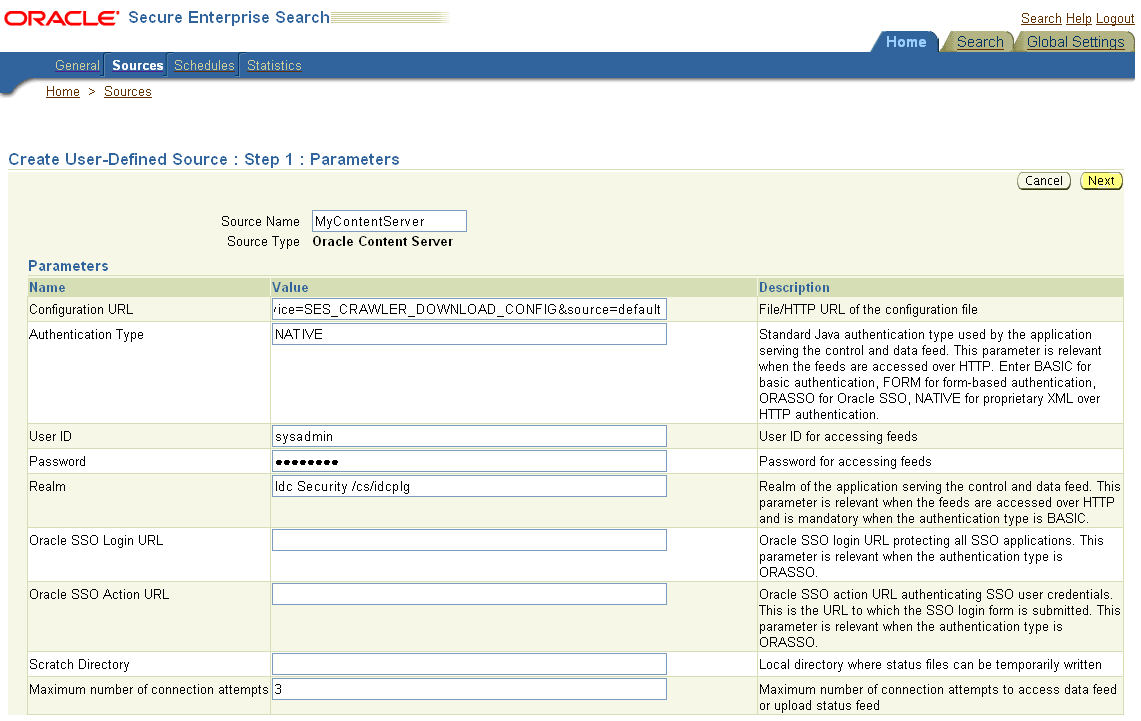Click the Password value field
Screen dimensions: 1141x721
coord(468,460)
